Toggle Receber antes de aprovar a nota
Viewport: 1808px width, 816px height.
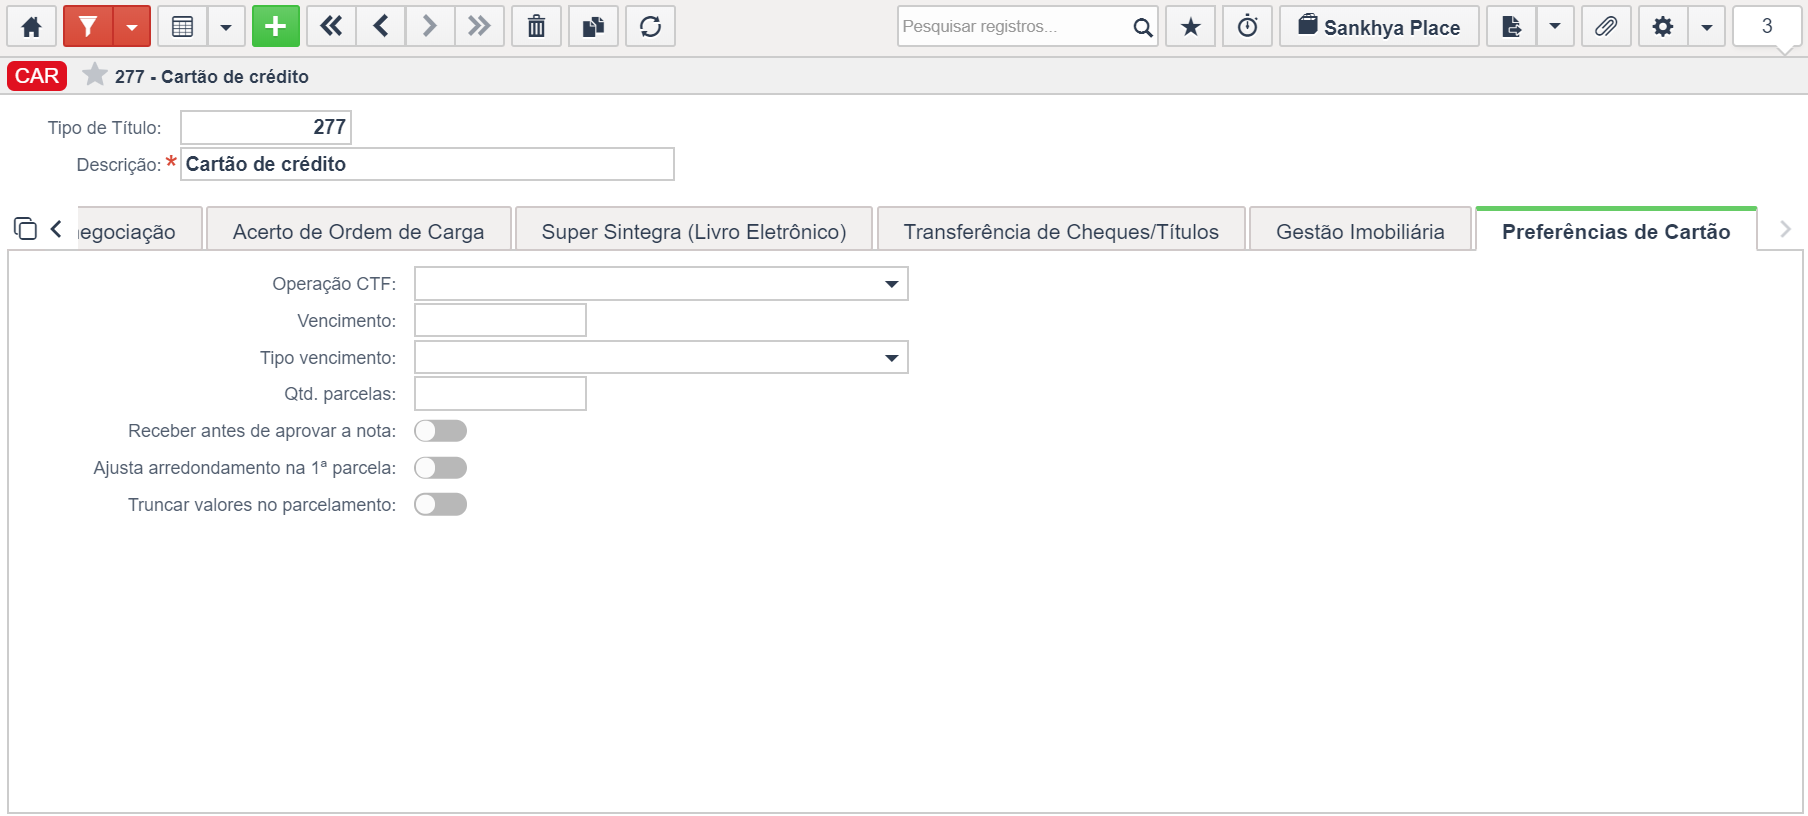point(441,431)
